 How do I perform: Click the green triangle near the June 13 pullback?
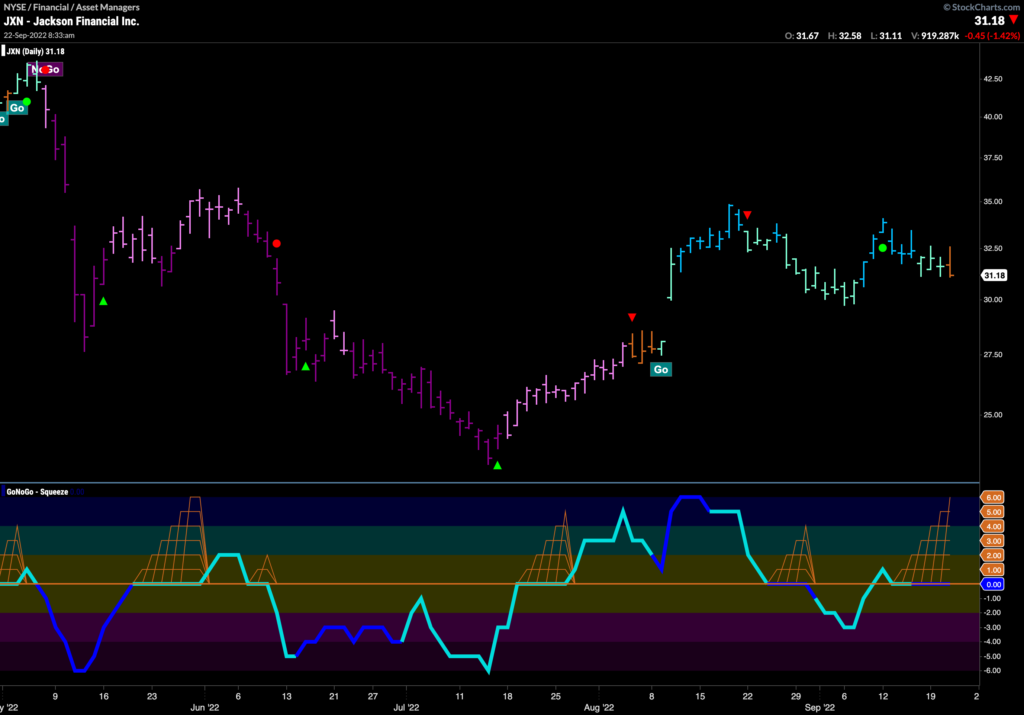(x=306, y=367)
